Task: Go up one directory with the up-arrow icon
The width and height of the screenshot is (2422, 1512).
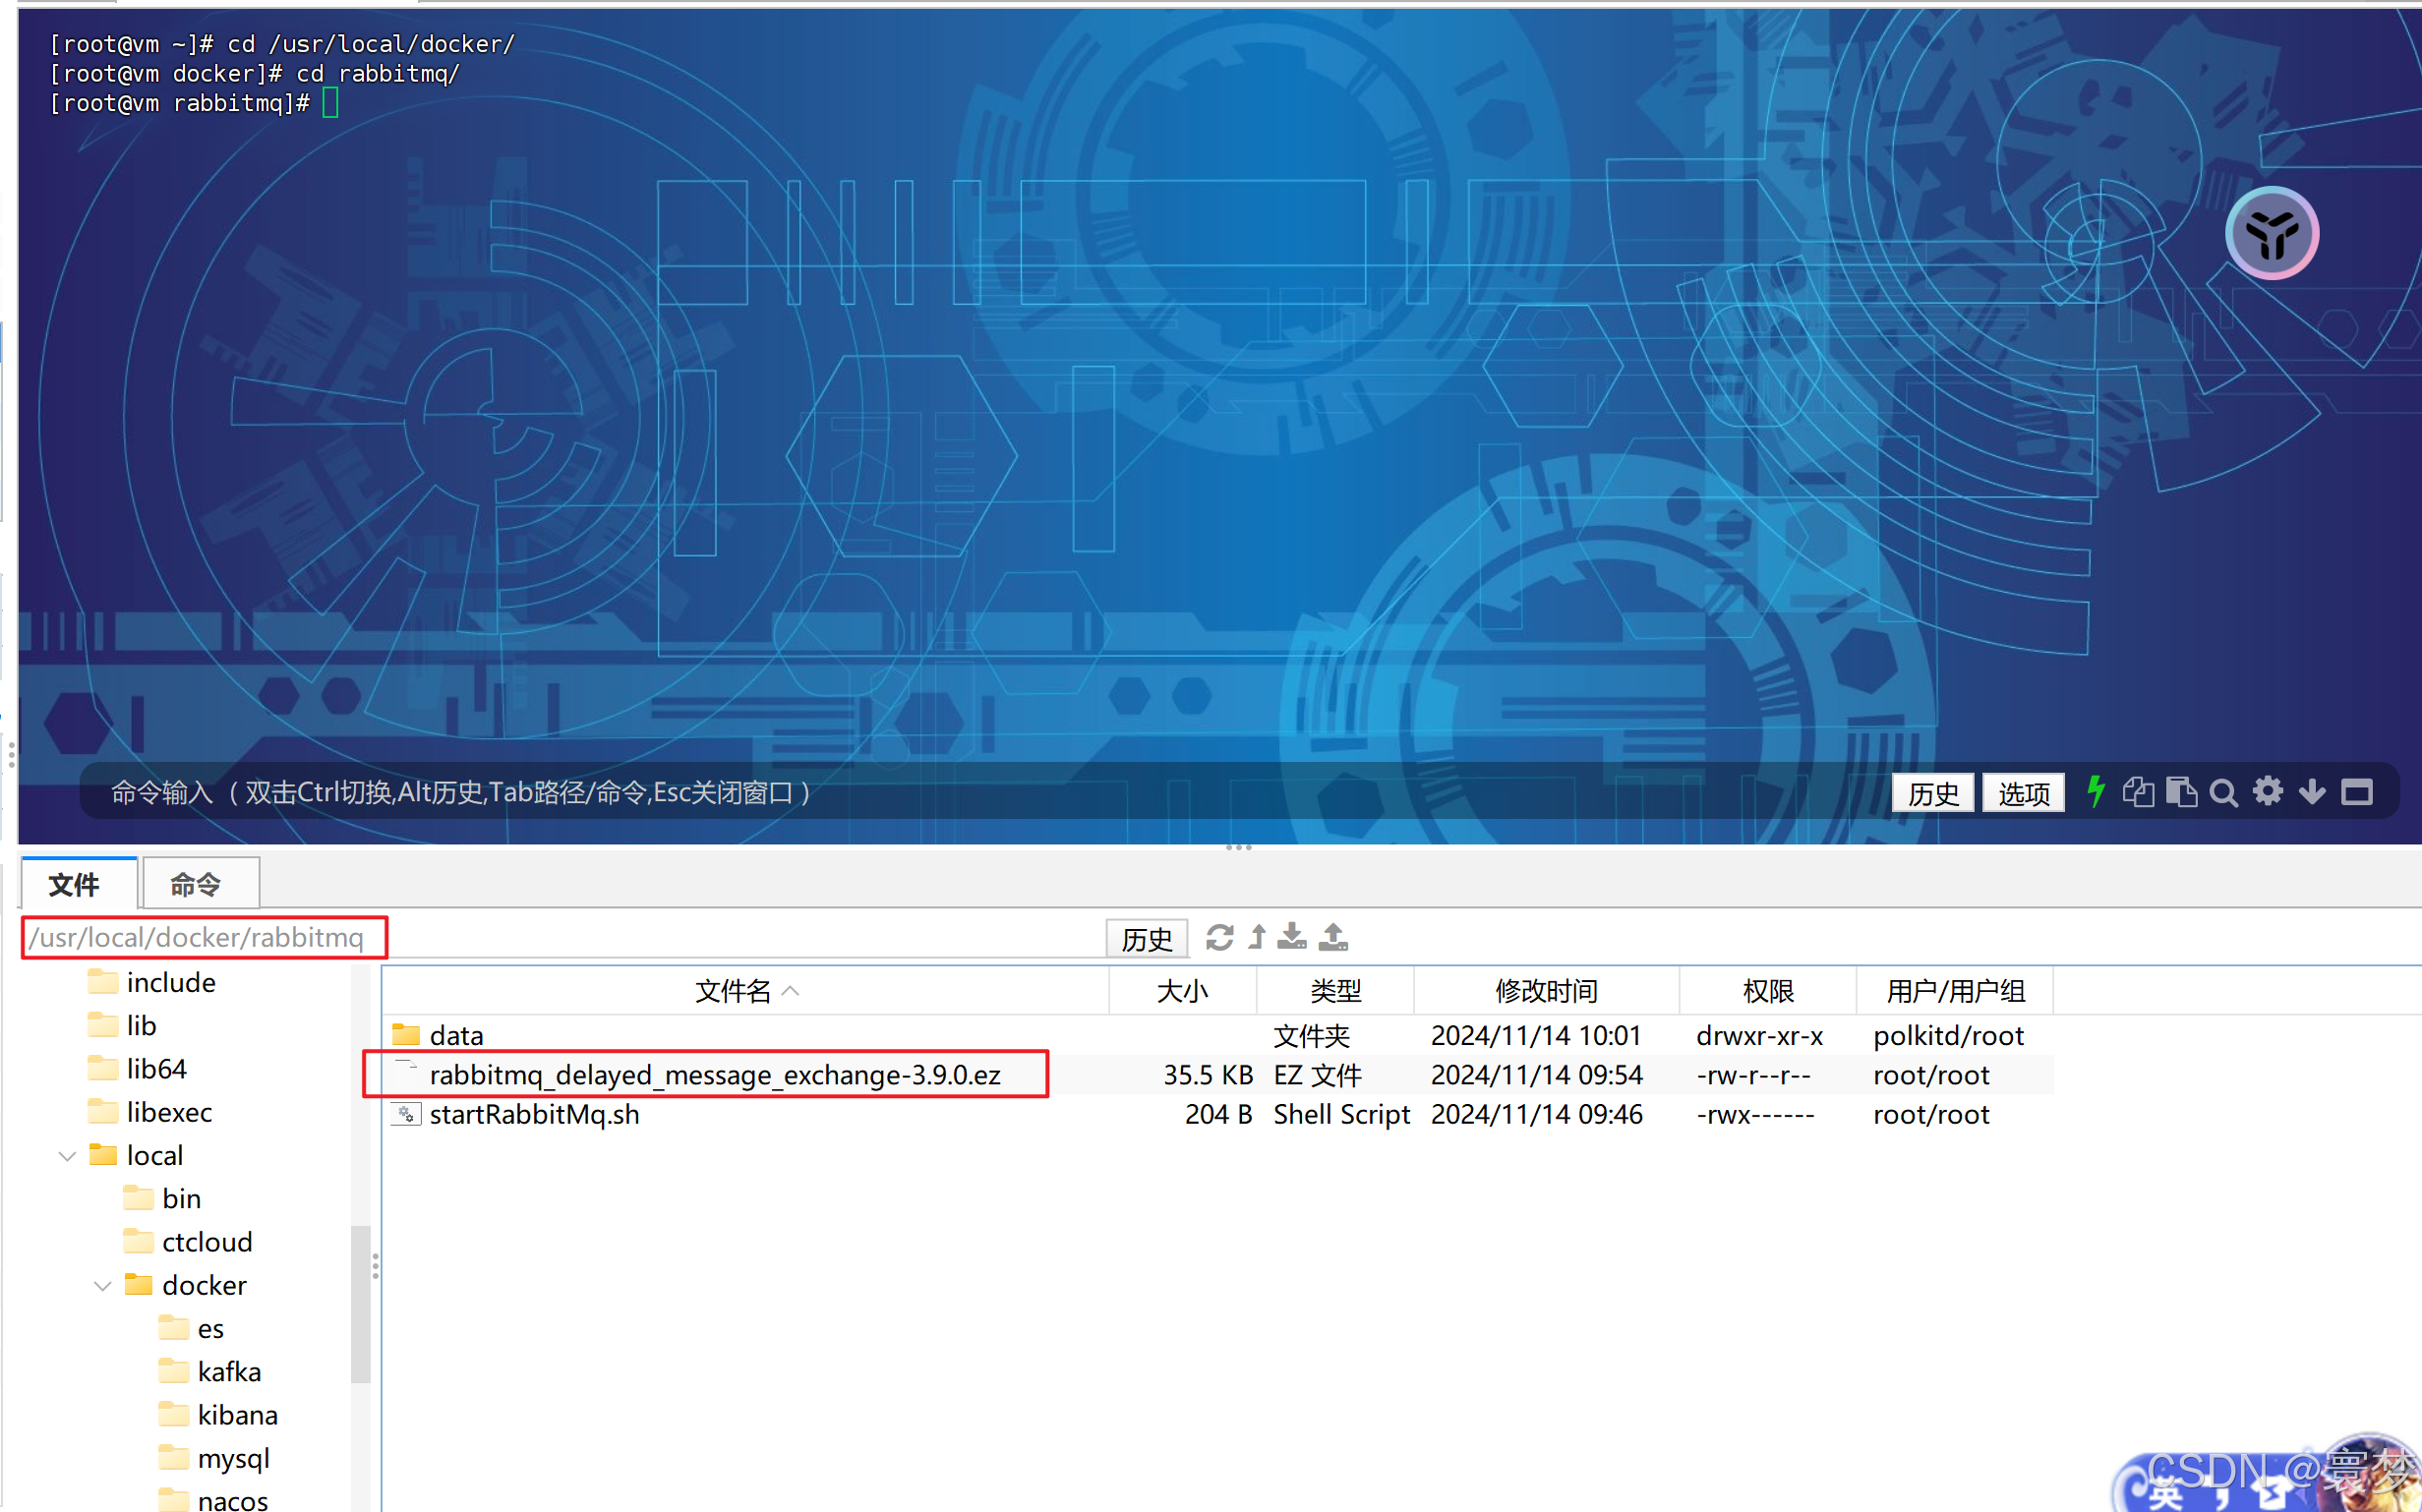Action: click(x=1257, y=938)
